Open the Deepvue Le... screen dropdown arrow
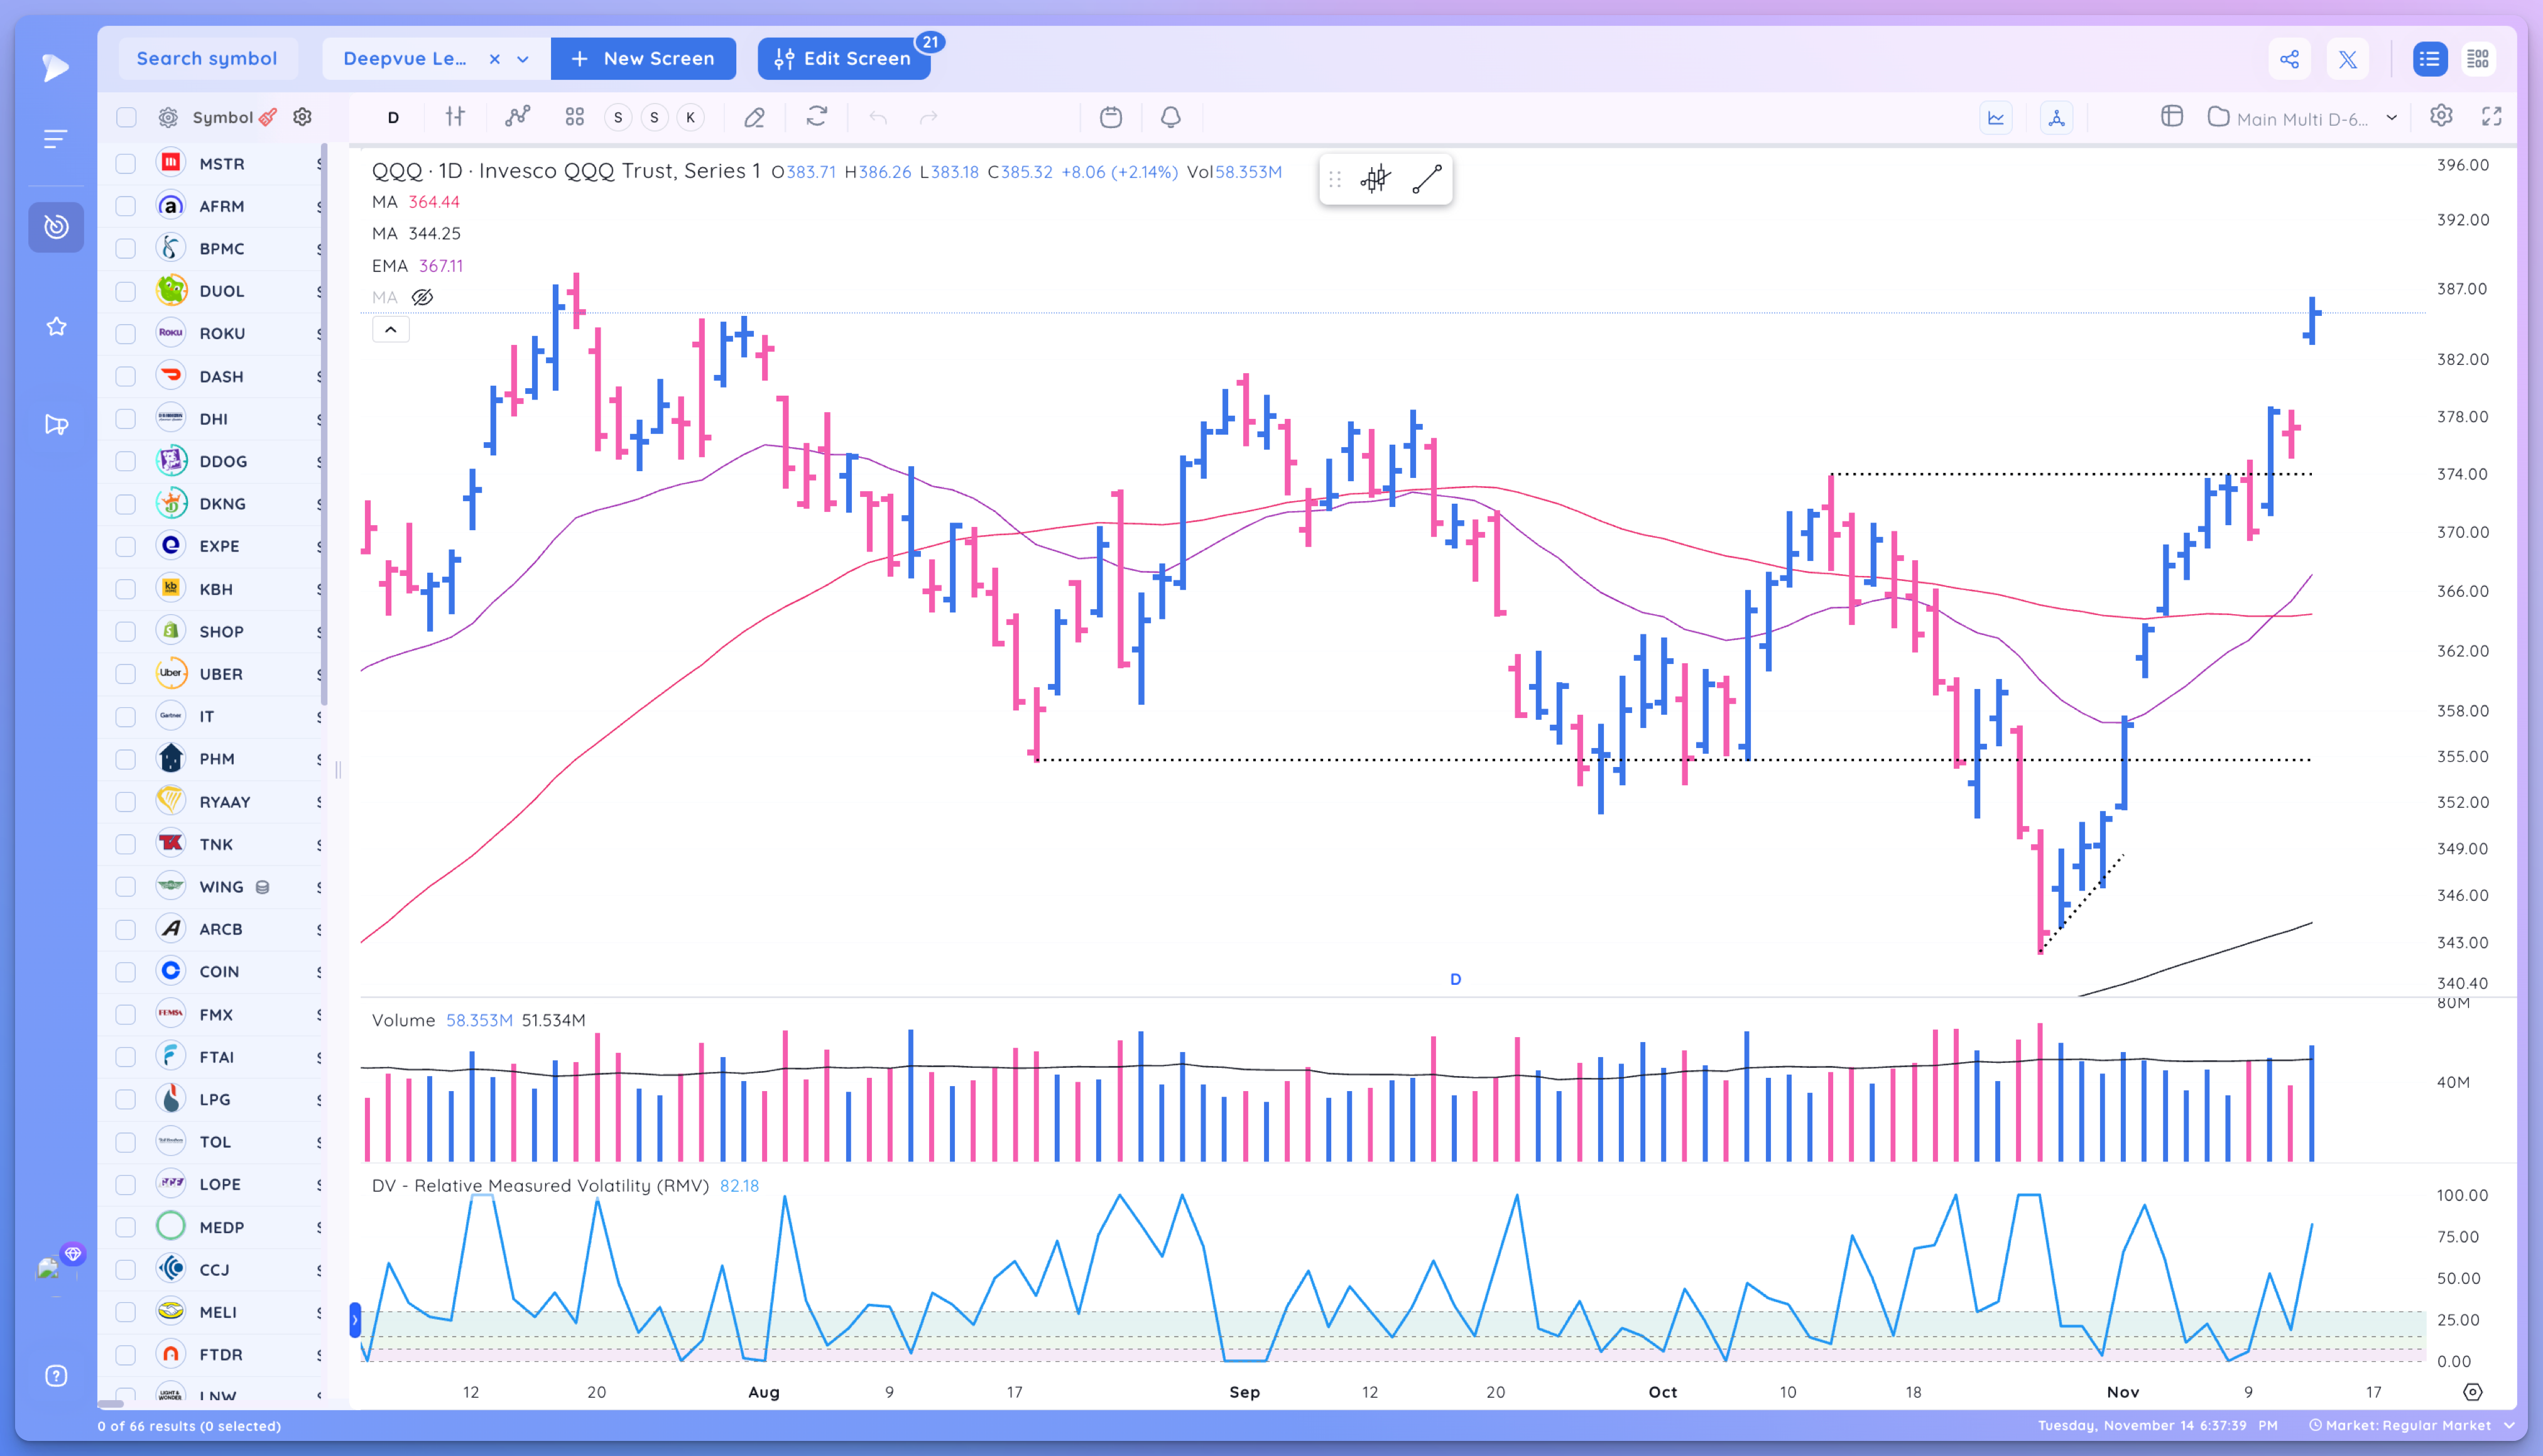The width and height of the screenshot is (2543, 1456). 523,59
